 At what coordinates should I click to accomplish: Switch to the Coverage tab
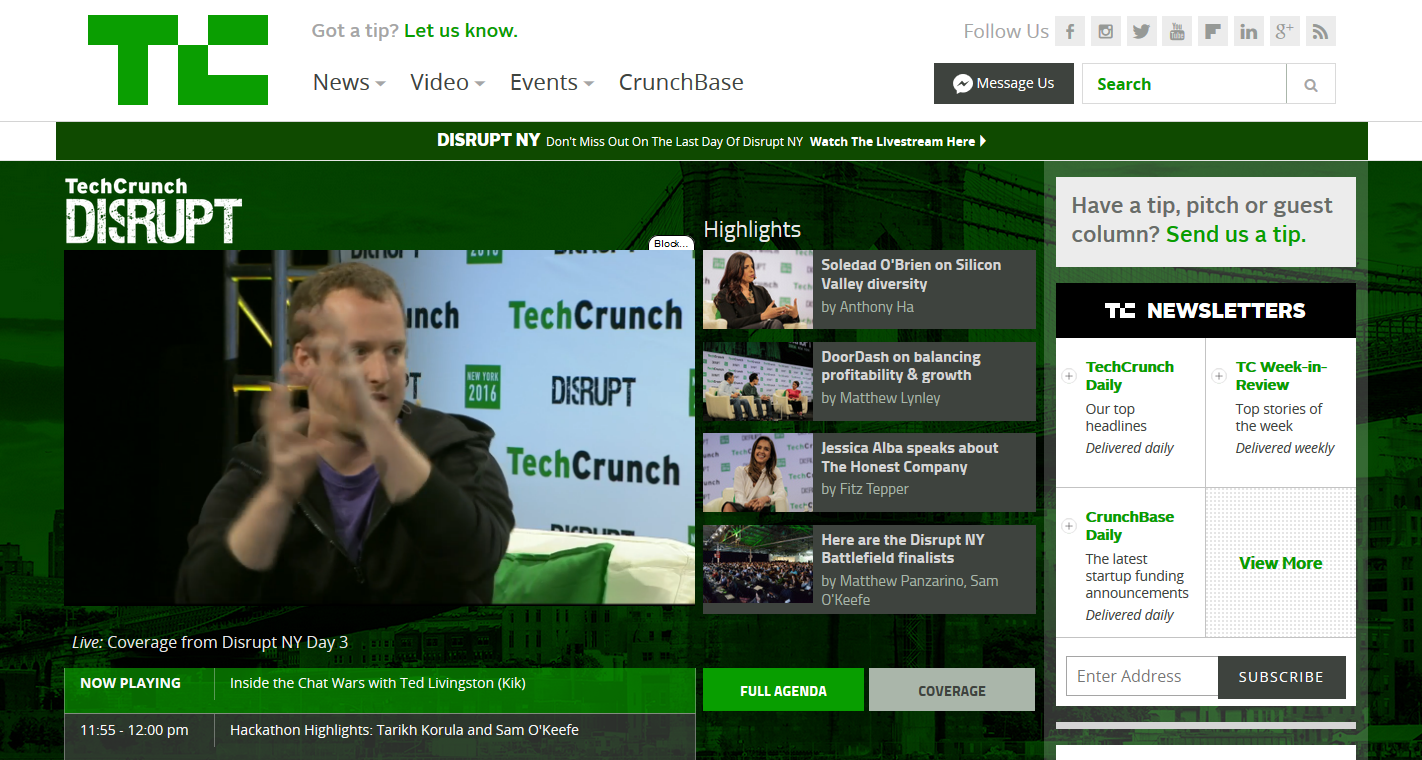[x=952, y=690]
